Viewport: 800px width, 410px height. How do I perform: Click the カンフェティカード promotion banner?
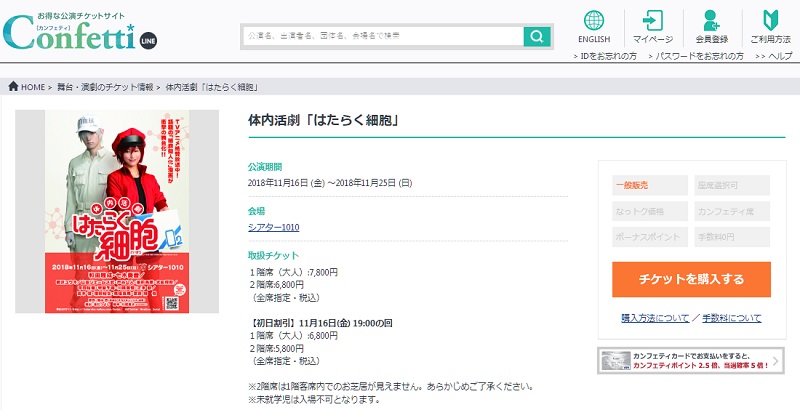point(691,361)
